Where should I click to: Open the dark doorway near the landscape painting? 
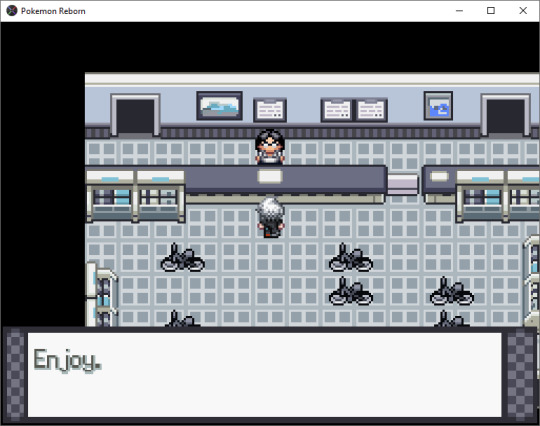(x=135, y=115)
